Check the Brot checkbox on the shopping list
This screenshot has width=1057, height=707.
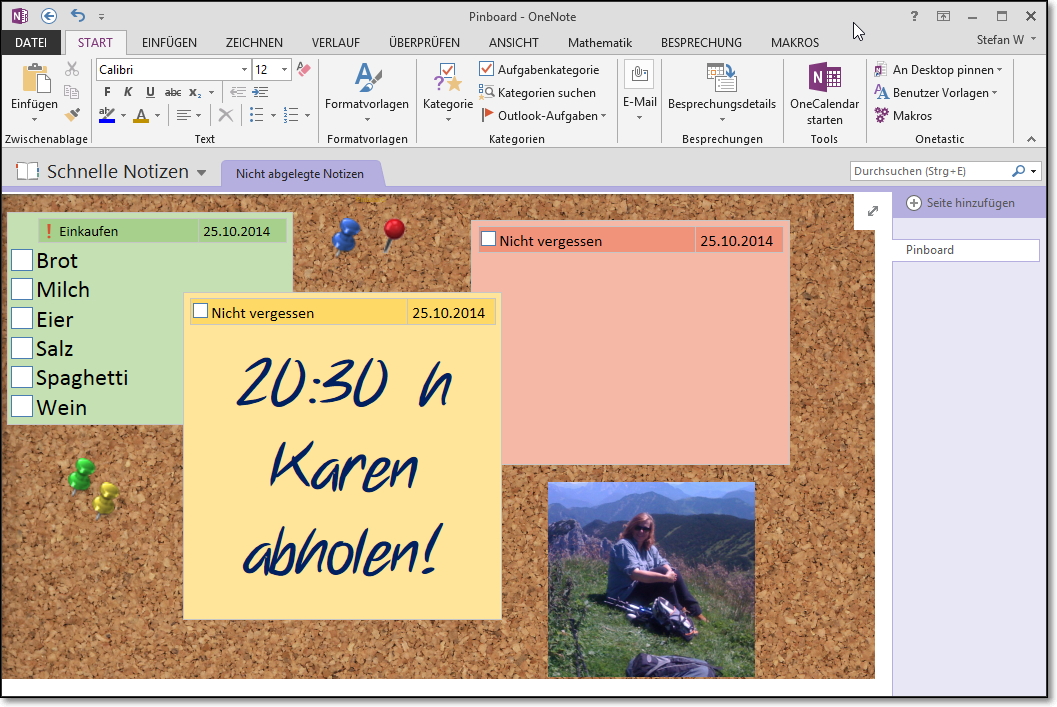tap(21, 260)
